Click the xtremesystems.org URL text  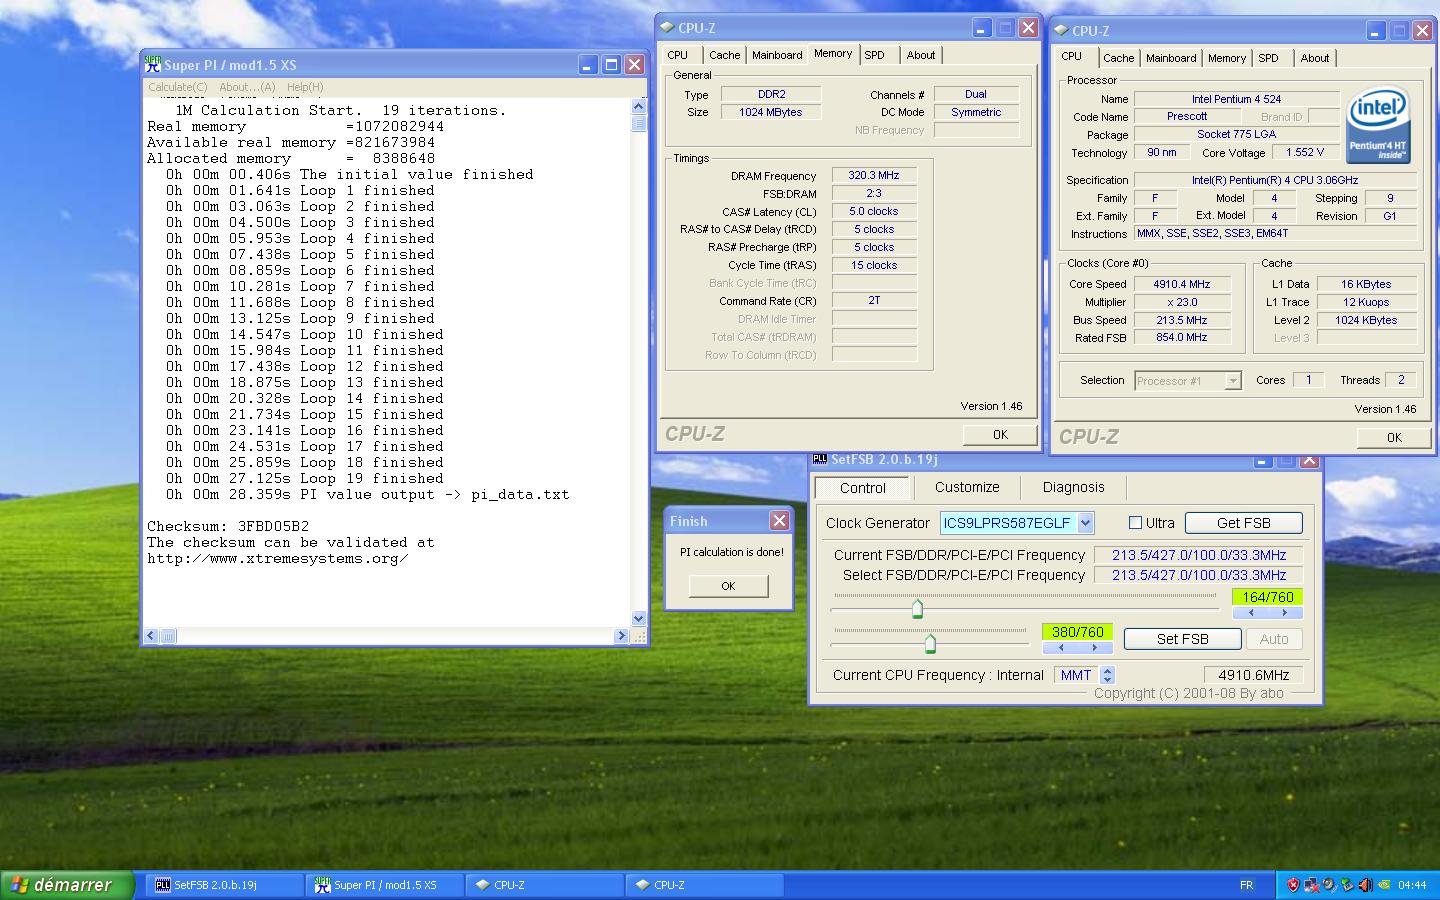277,558
